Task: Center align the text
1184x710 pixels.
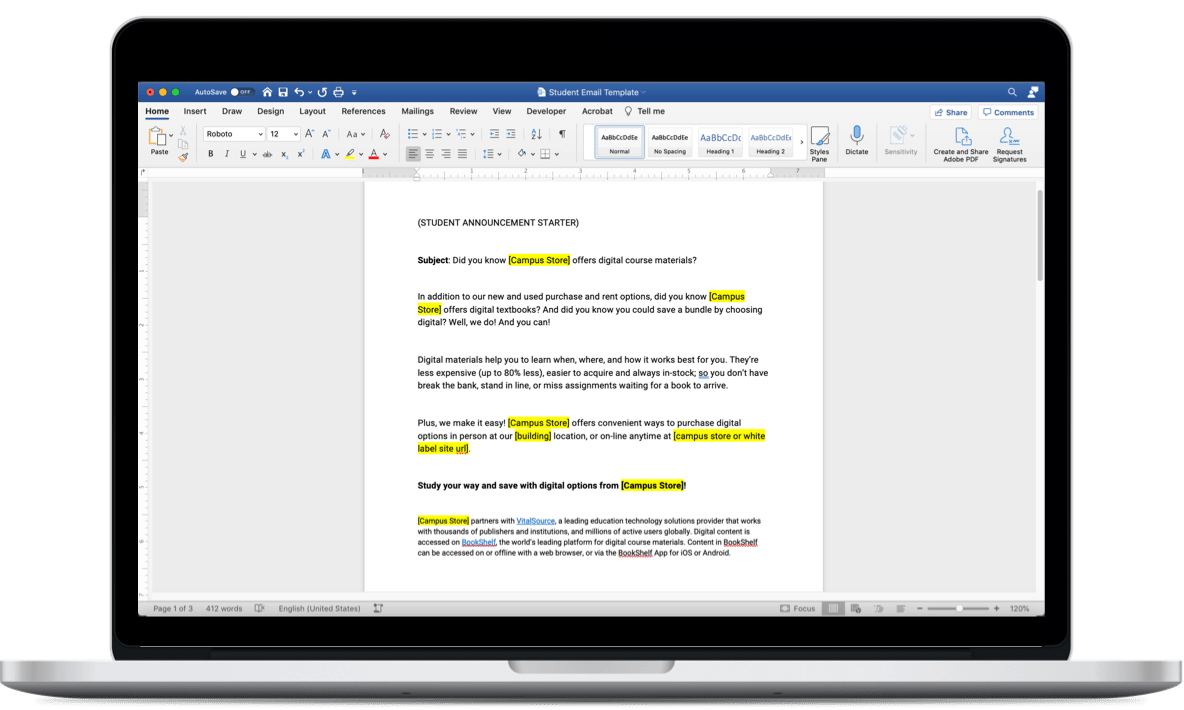Action: (430, 154)
